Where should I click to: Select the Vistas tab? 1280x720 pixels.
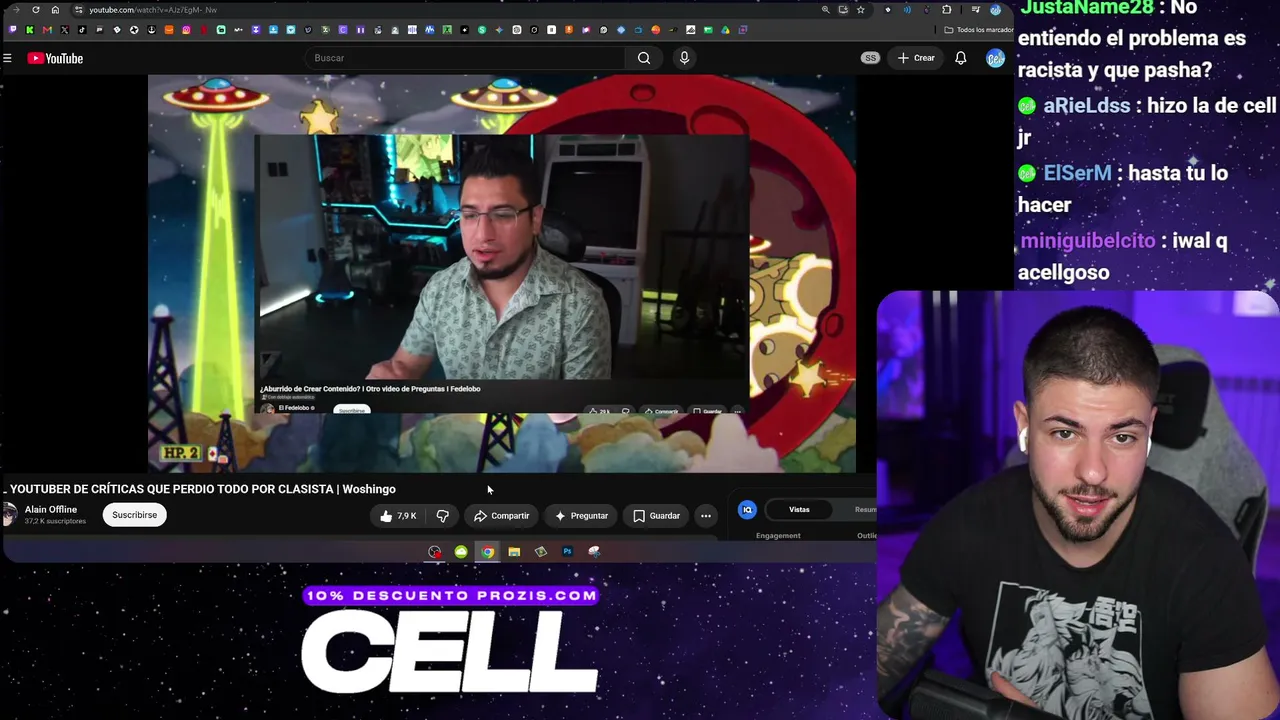pyautogui.click(x=799, y=510)
